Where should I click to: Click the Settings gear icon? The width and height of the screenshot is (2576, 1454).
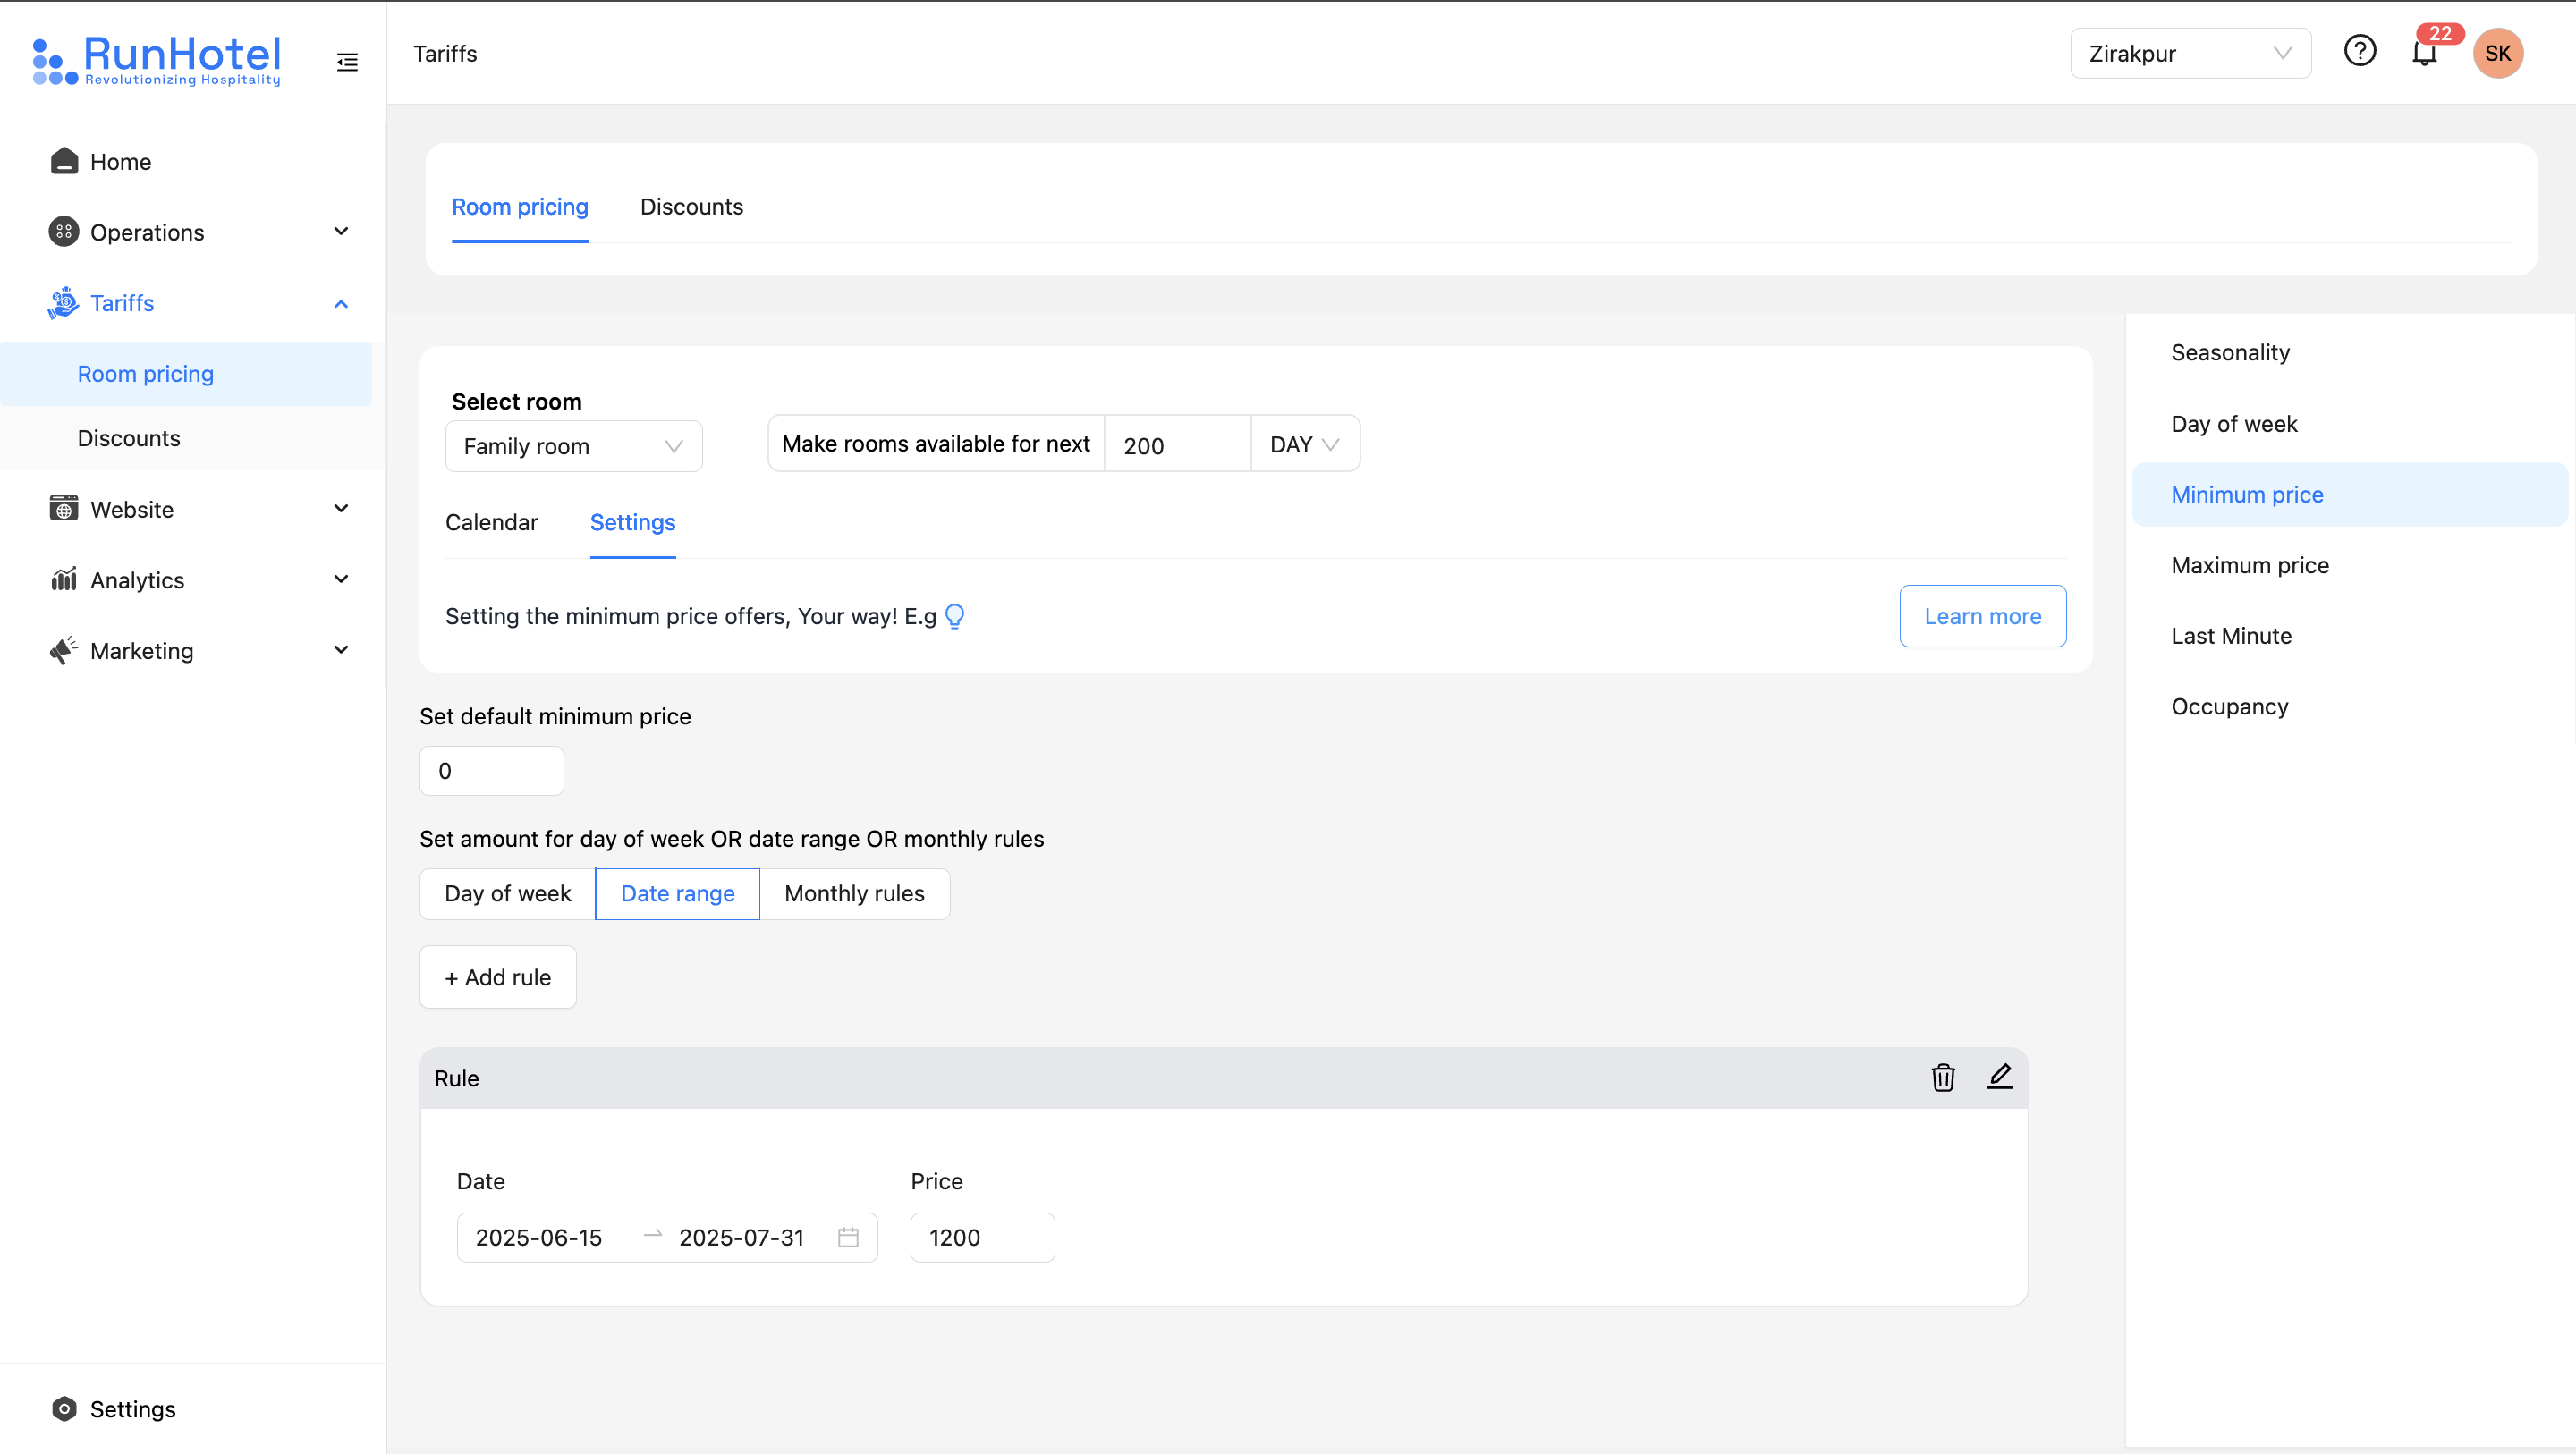coord(64,1408)
